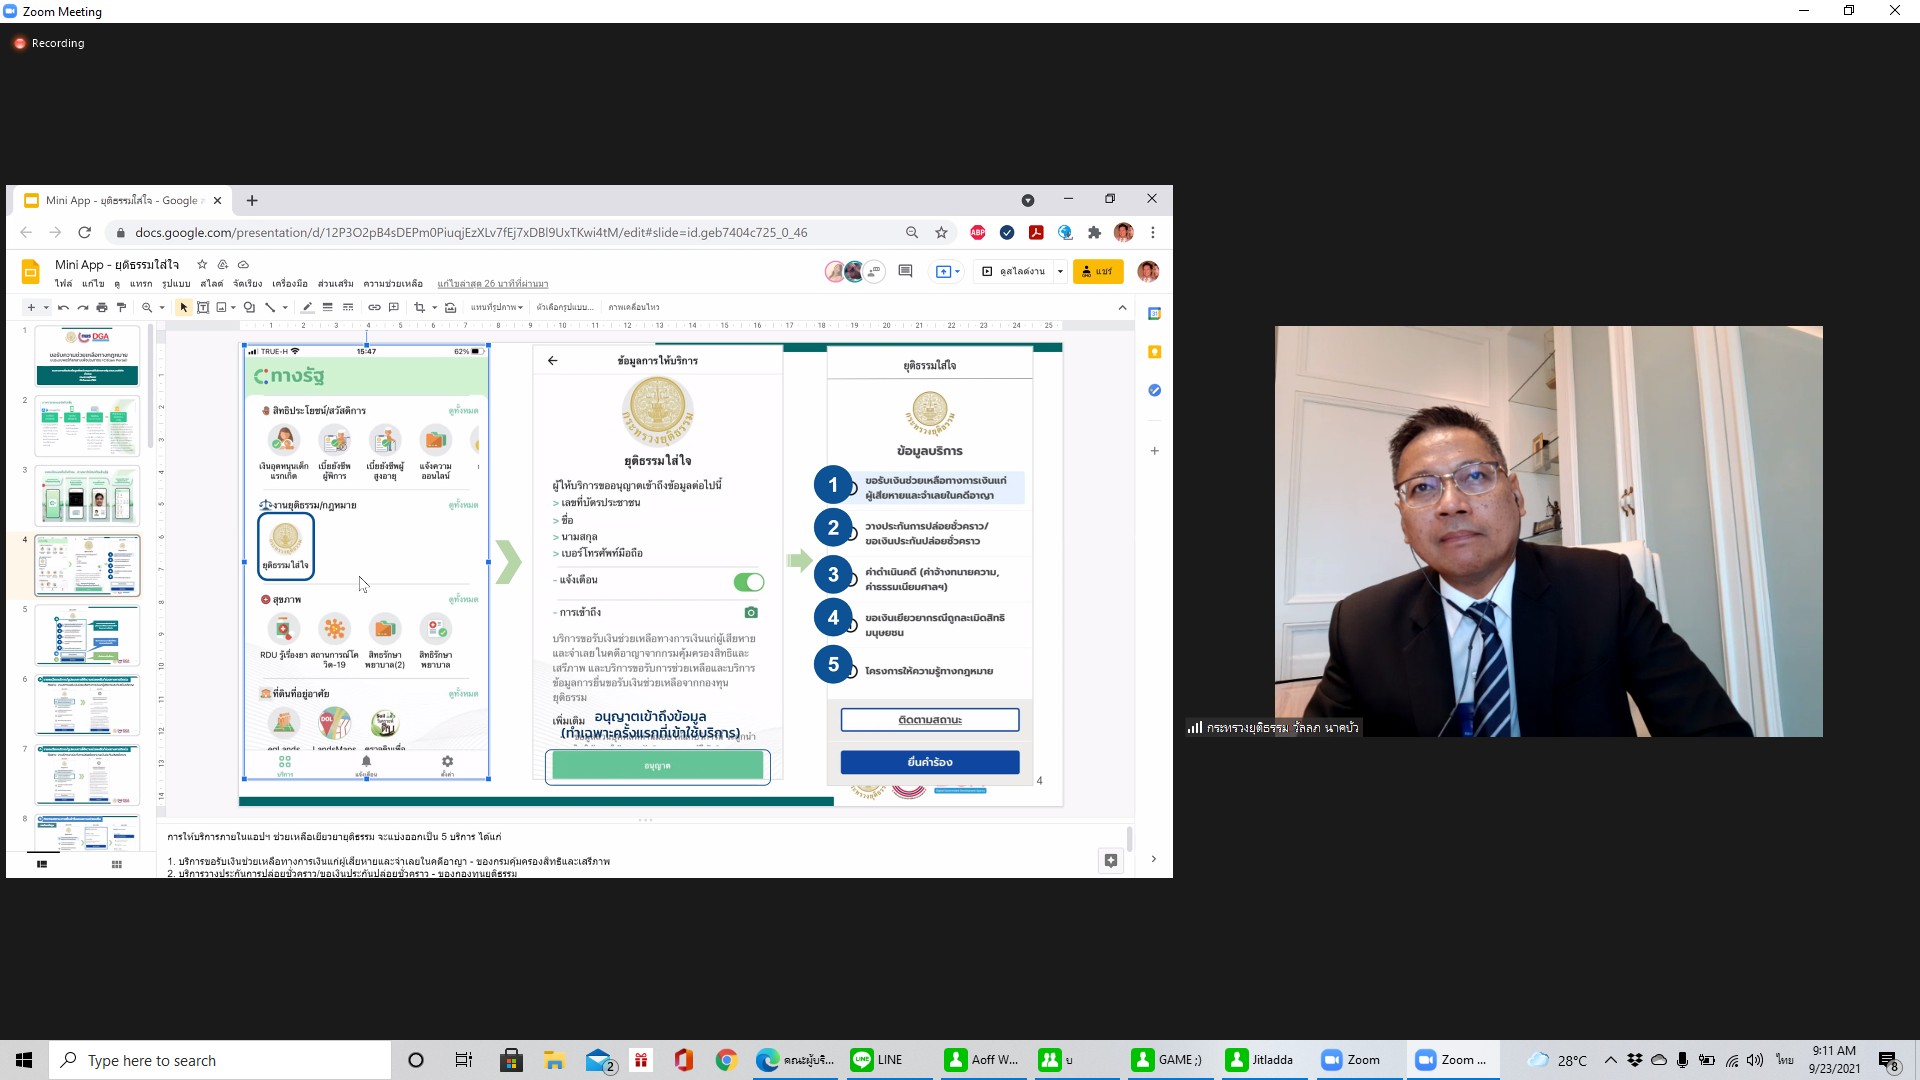Open the zoom level dropdown arrow
The image size is (1920, 1080).
[x=162, y=308]
